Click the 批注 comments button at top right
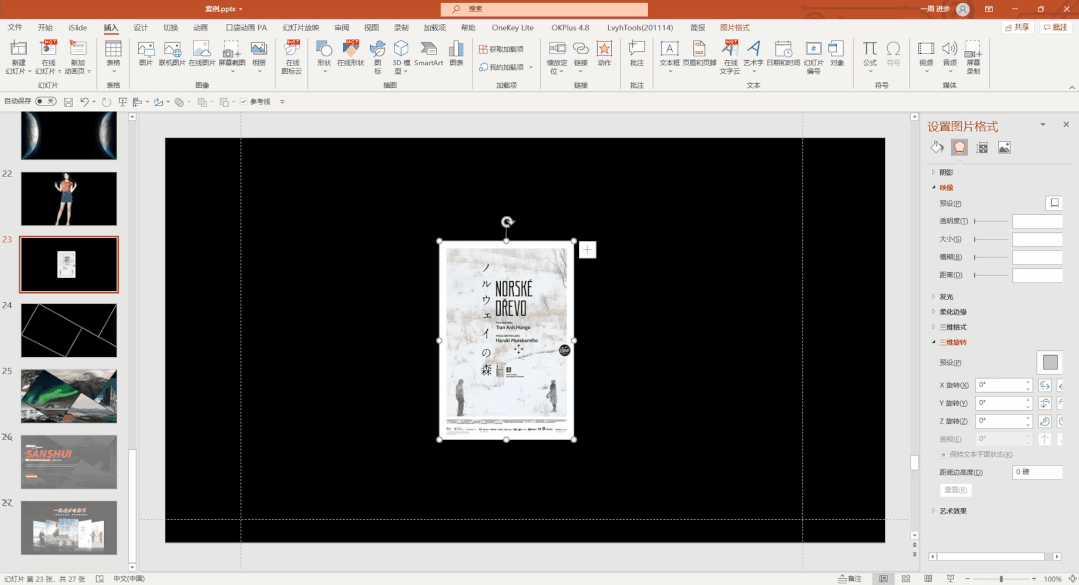1079x585 pixels. 1055,28
